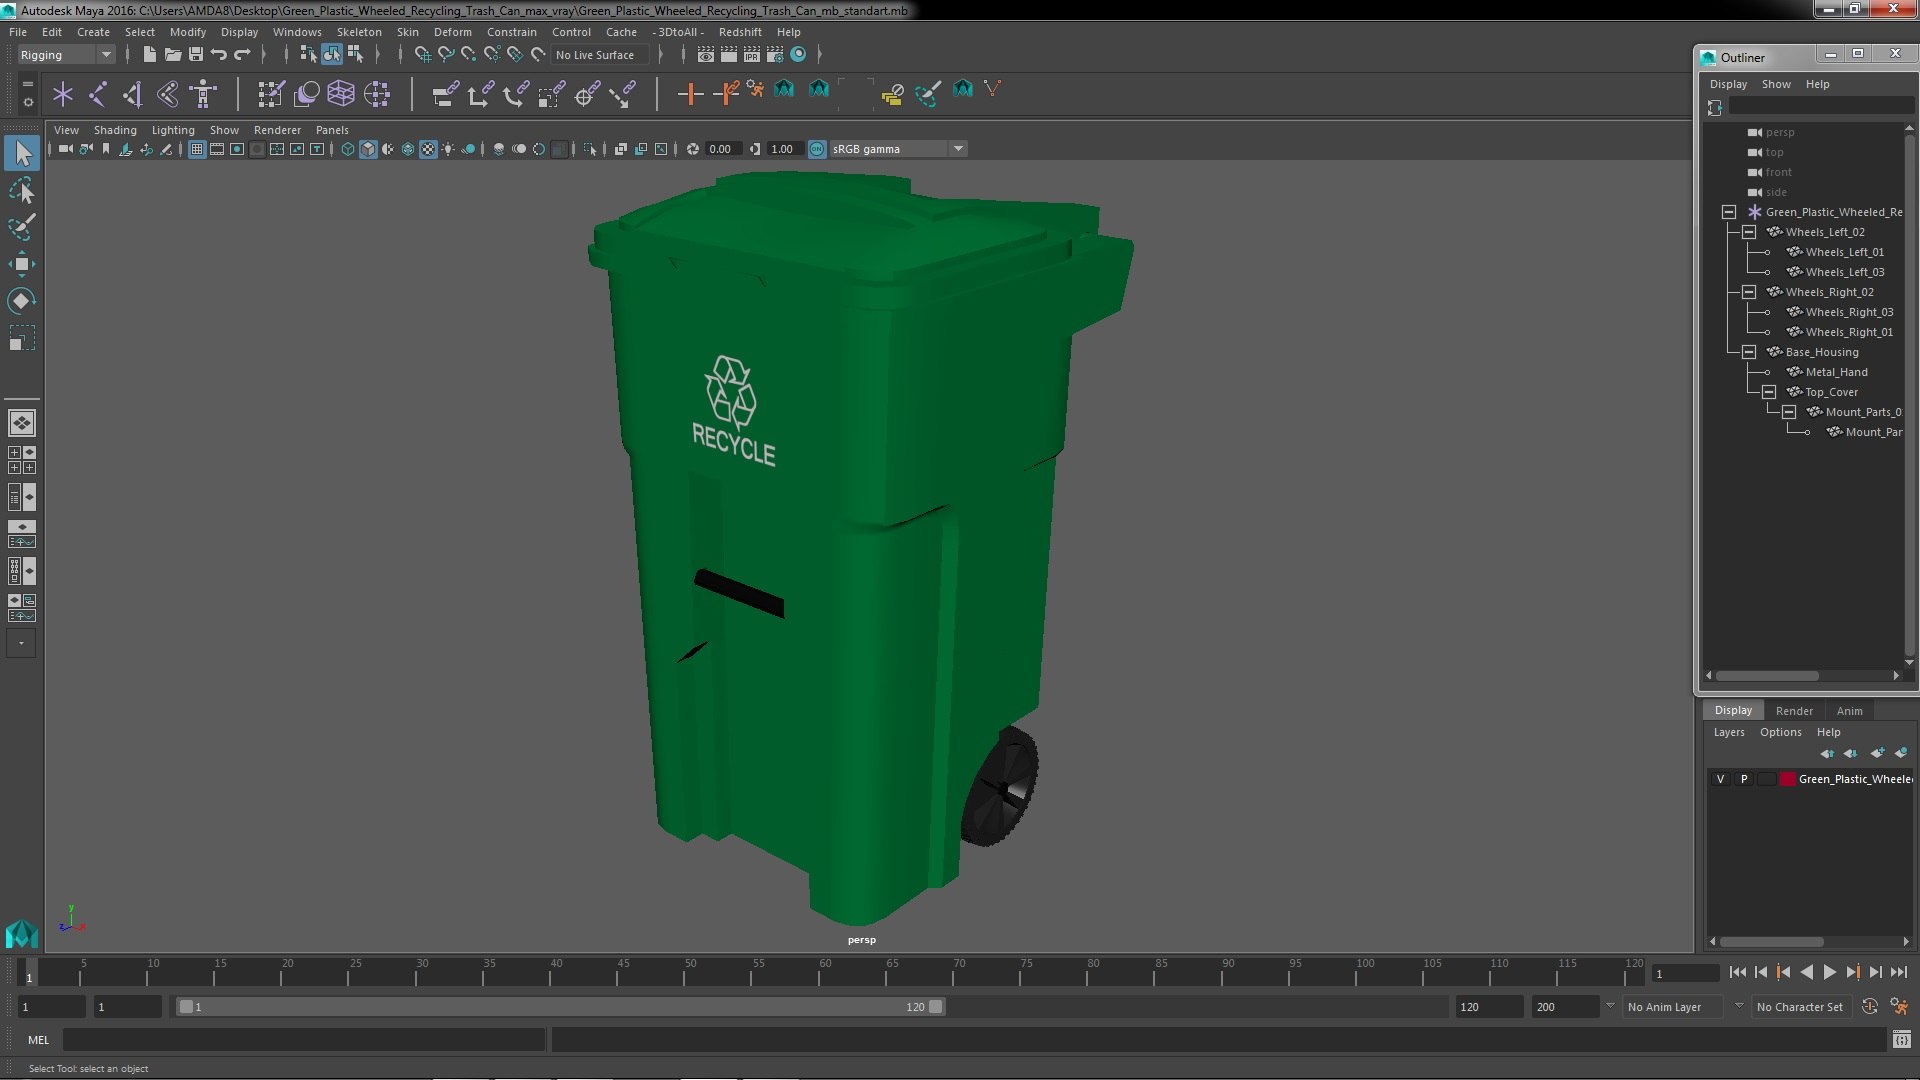Screen dimensions: 1920x1080
Task: Click the Auto Keyframe toggle icon
Action: coord(1869,1007)
